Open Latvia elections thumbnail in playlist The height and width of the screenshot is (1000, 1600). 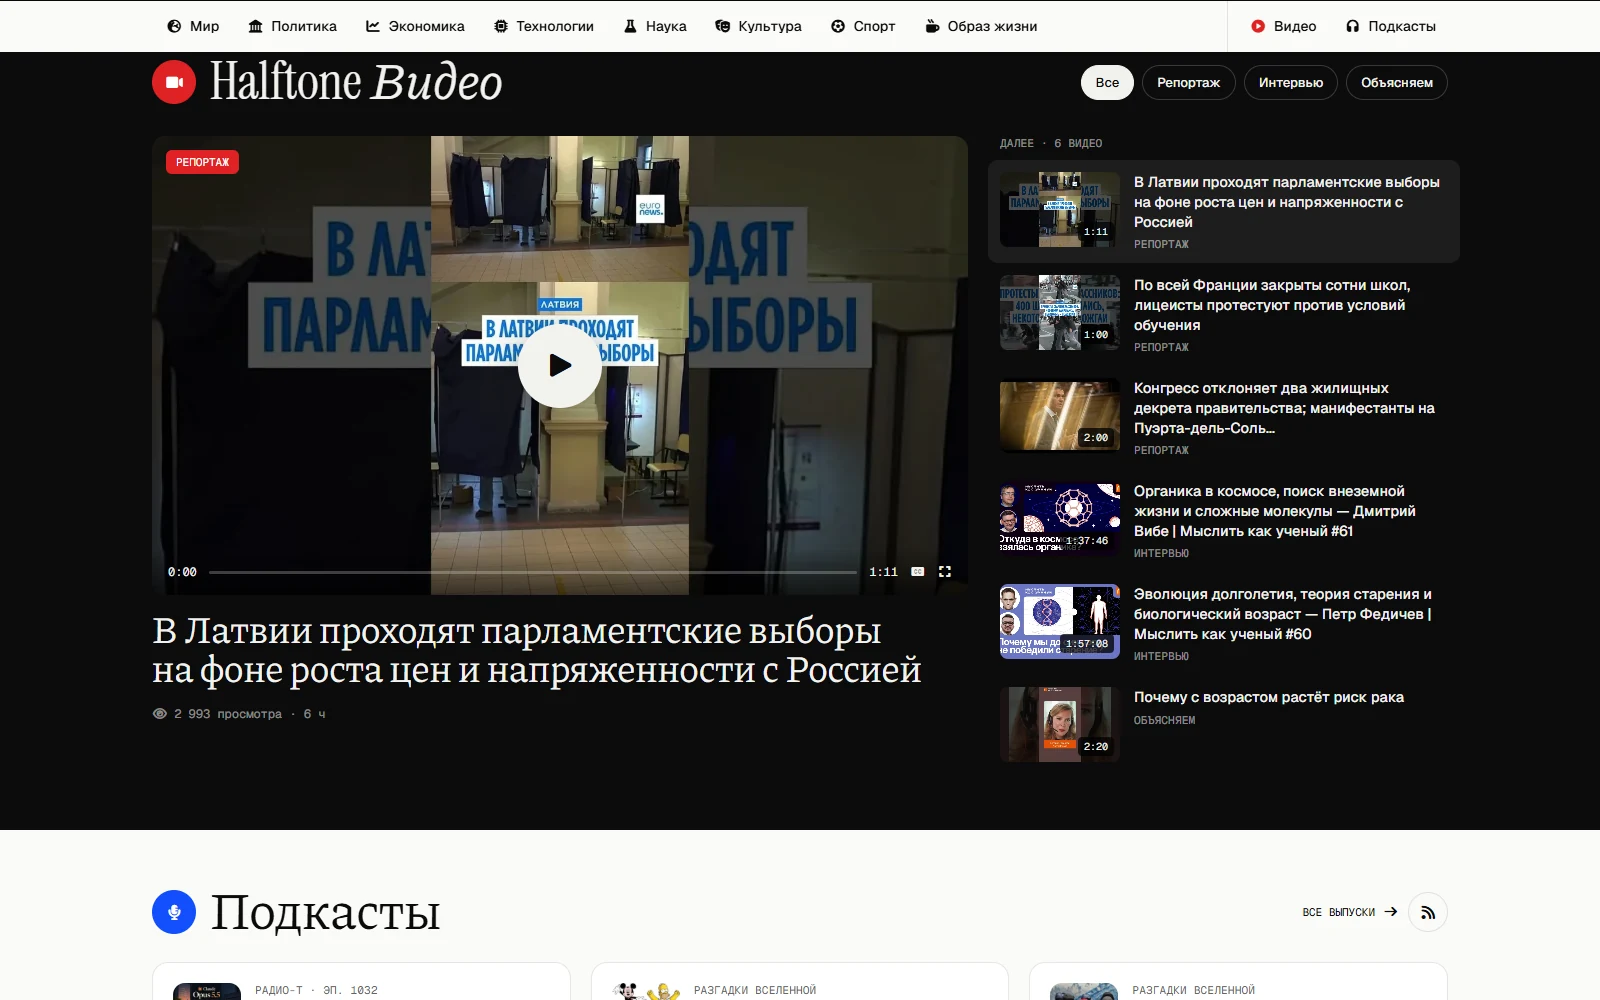click(1060, 210)
